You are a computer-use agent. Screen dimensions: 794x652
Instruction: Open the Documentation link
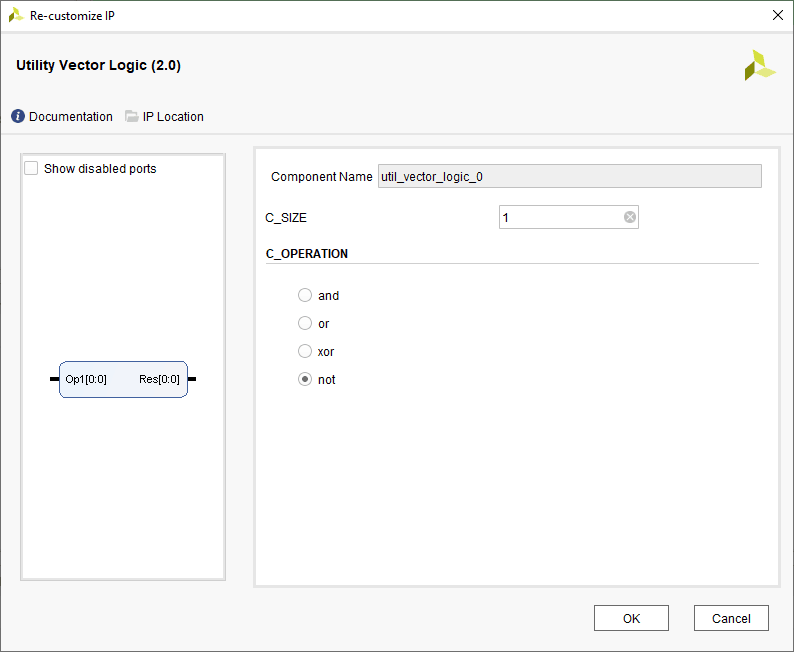tap(70, 117)
